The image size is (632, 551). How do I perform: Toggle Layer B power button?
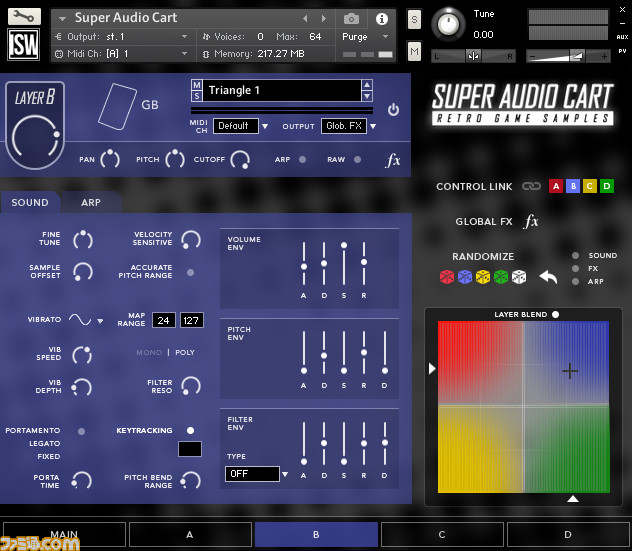393,110
